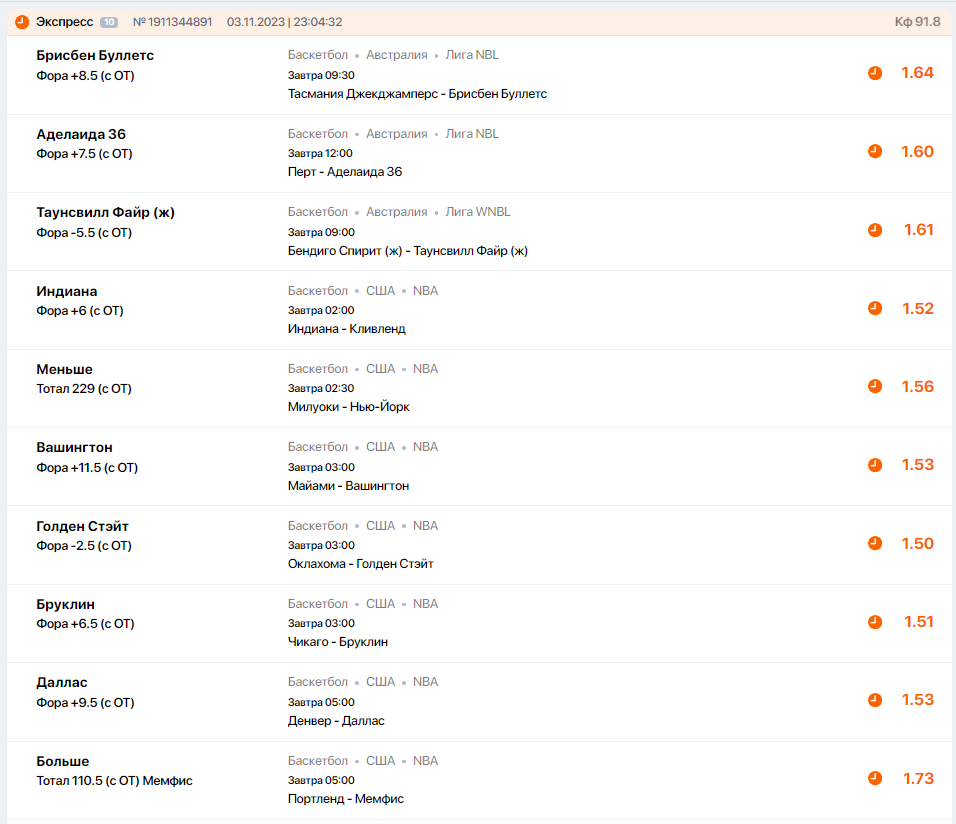
Task: Click the Аделаида 36 selection name
Action: click(x=81, y=134)
